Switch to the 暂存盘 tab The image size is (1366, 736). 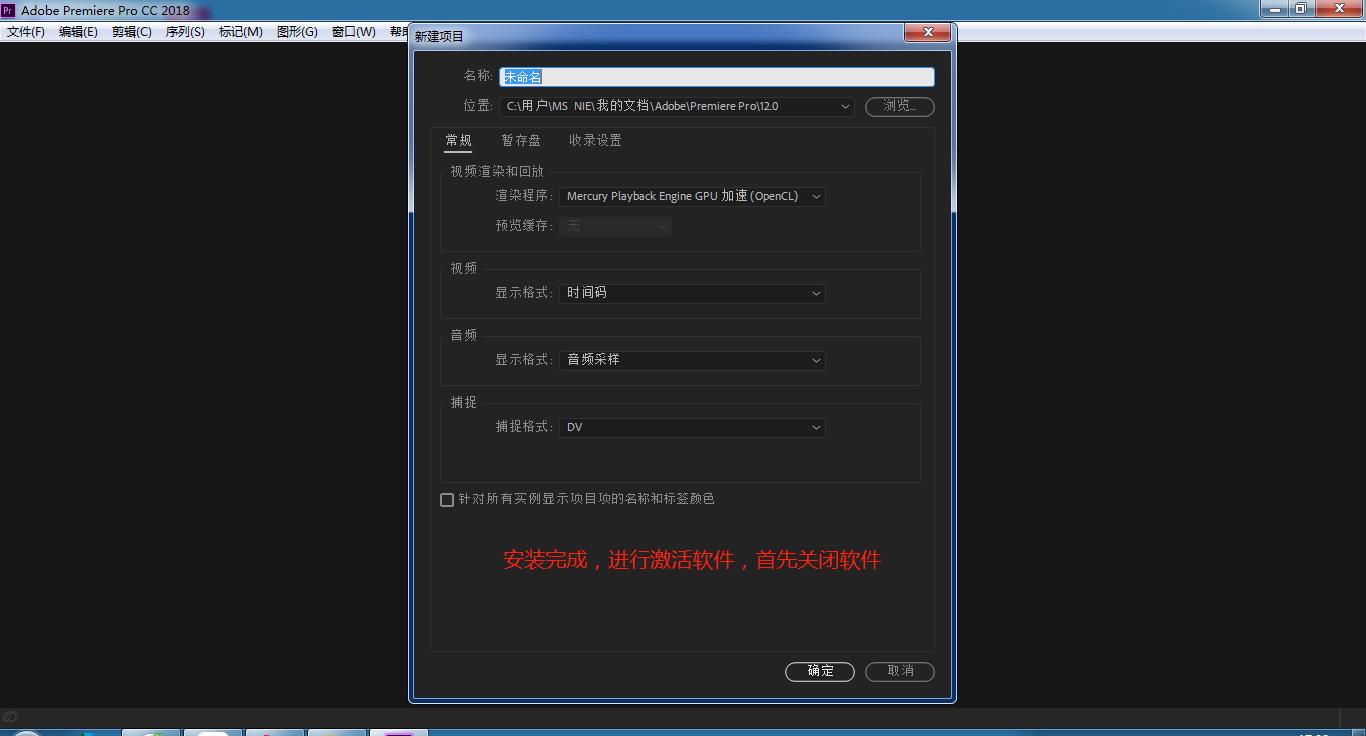coord(521,141)
